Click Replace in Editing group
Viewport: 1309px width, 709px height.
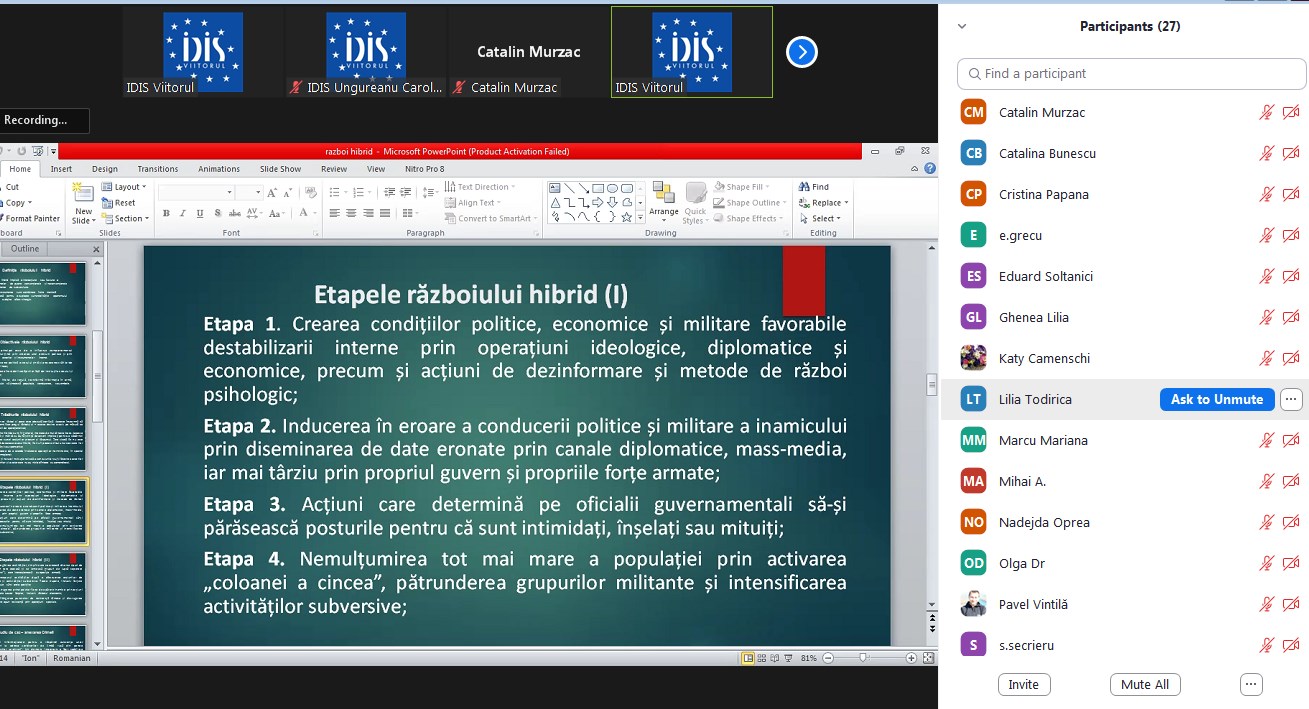pos(823,203)
